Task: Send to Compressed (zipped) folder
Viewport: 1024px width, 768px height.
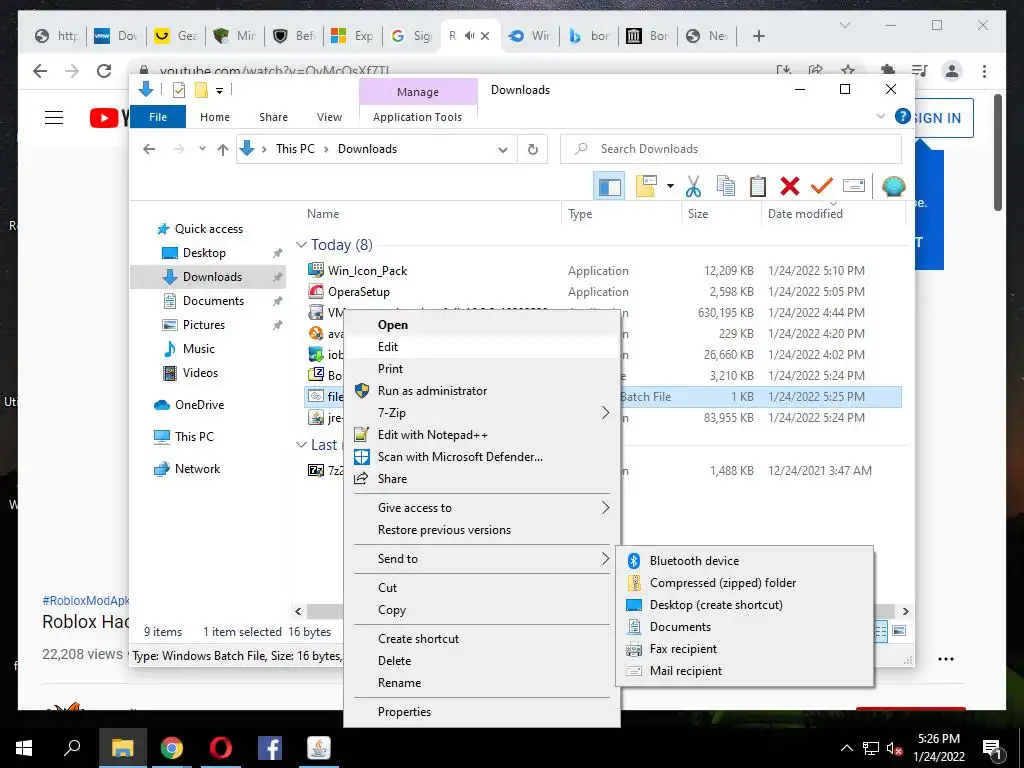Action: (x=744, y=583)
